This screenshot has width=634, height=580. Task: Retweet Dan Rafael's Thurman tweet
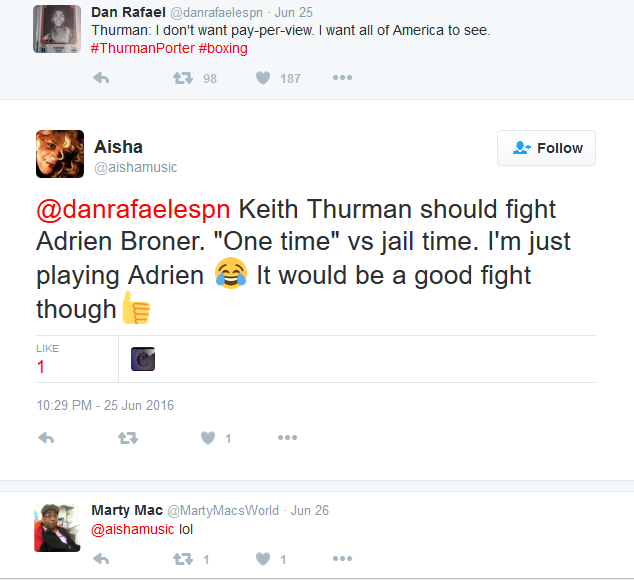coord(182,78)
